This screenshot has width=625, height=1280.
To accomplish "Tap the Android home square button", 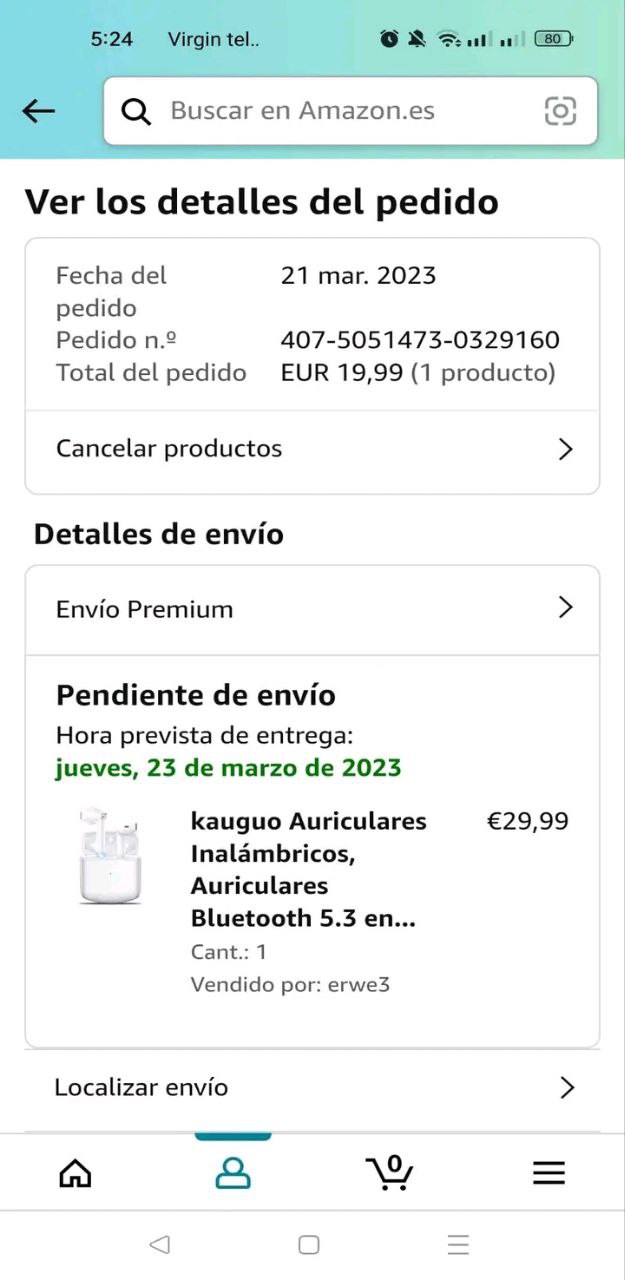I will [x=309, y=1245].
